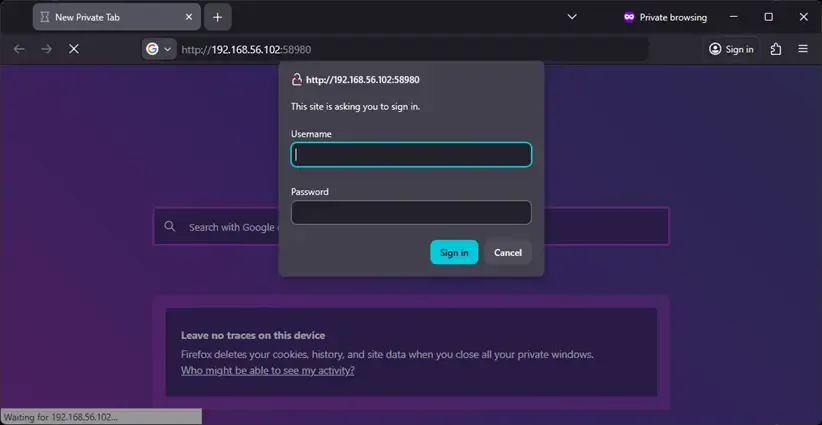Screen dimensions: 822x425
Task: Open Who might be able to see my activity link
Action: coord(267,370)
